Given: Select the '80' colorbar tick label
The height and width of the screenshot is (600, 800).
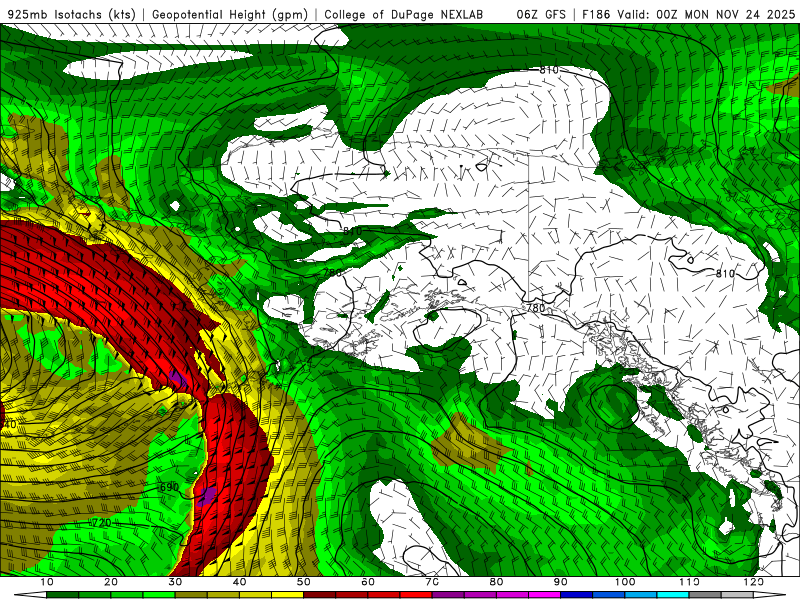Looking at the screenshot, I should point(496,582).
